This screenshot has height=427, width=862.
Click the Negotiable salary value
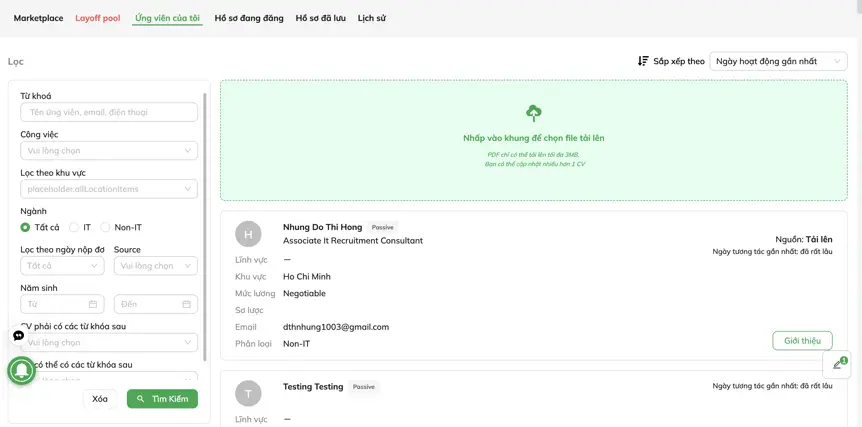click(x=304, y=293)
